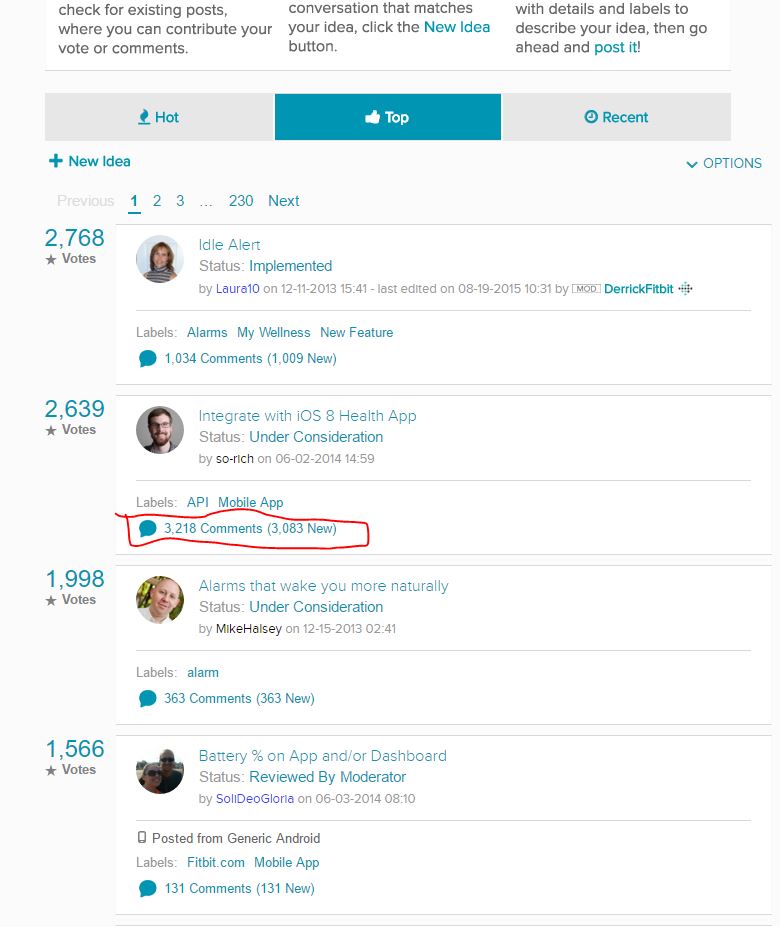Image resolution: width=780 pixels, height=927 pixels.
Task: Click the plus icon for New Idea
Action: pos(56,161)
